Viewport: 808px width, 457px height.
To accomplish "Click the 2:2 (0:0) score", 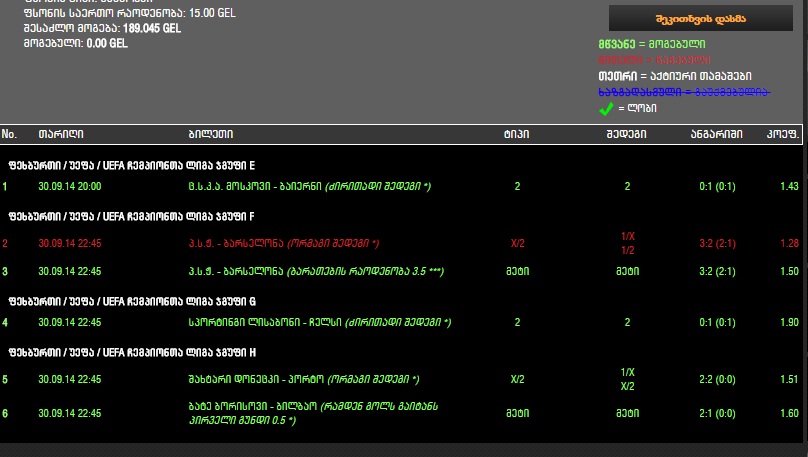I will coord(717,379).
